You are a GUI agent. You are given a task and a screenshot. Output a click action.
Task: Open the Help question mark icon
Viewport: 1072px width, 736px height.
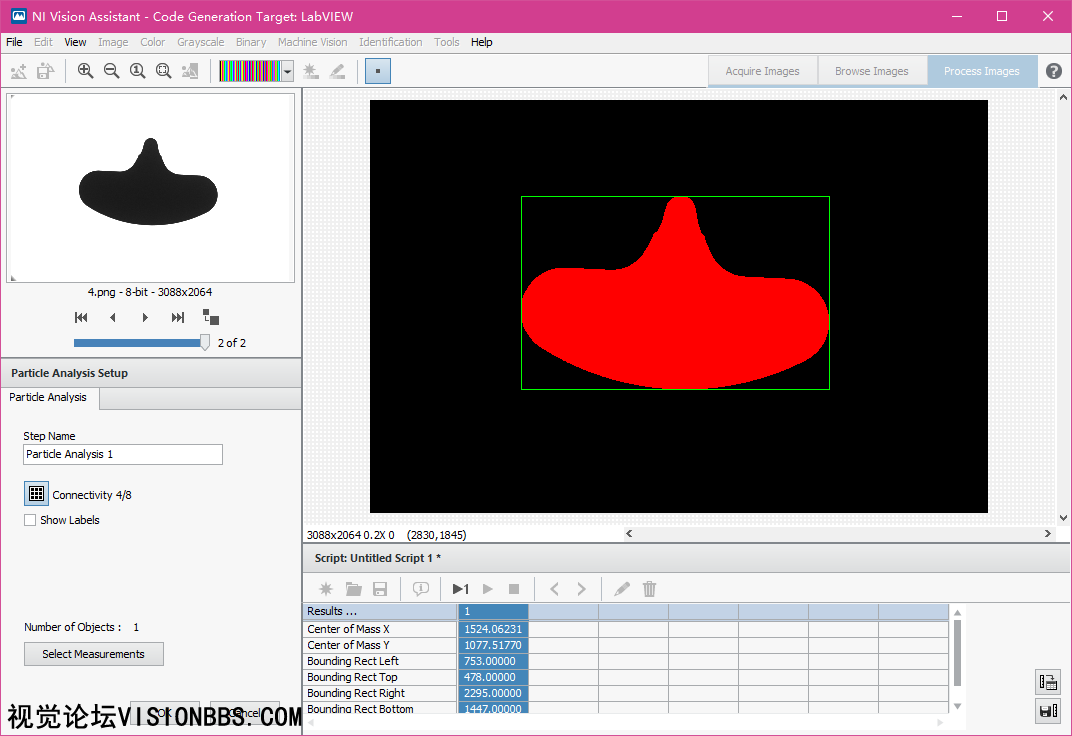1054,71
